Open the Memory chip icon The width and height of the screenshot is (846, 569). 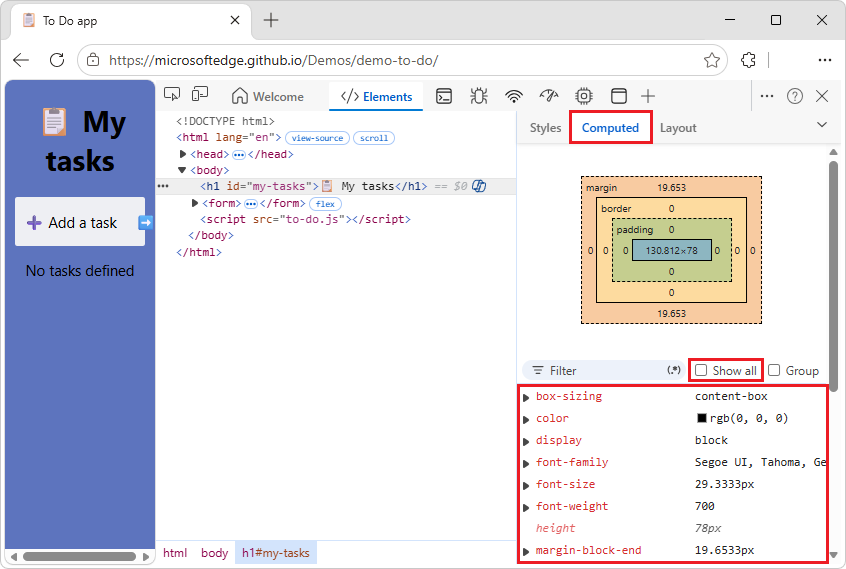click(x=583, y=97)
